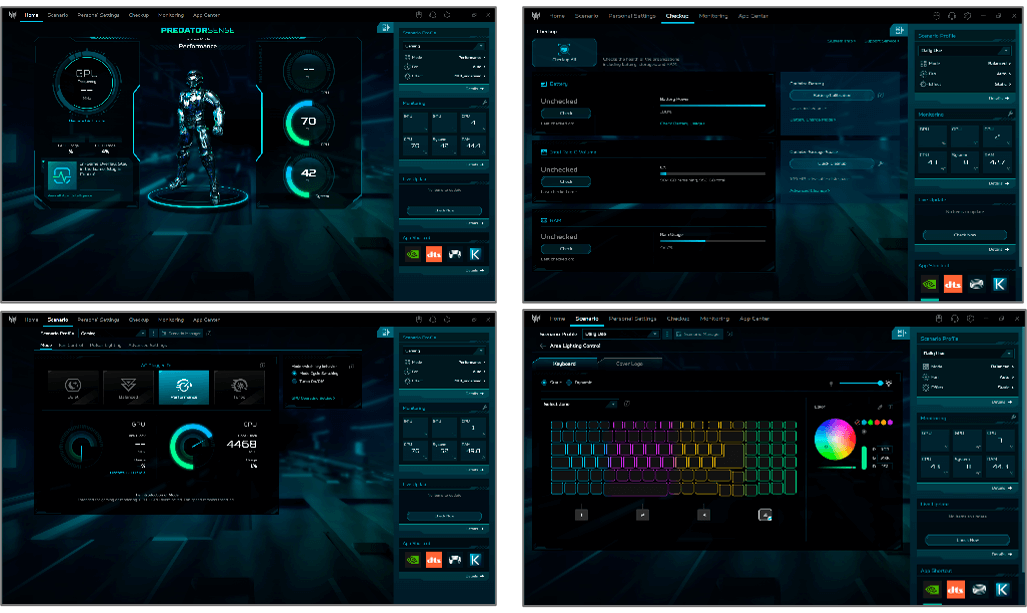The height and width of the screenshot is (613, 1027).
Task: Select the Static lighting radio option
Action: 544,382
